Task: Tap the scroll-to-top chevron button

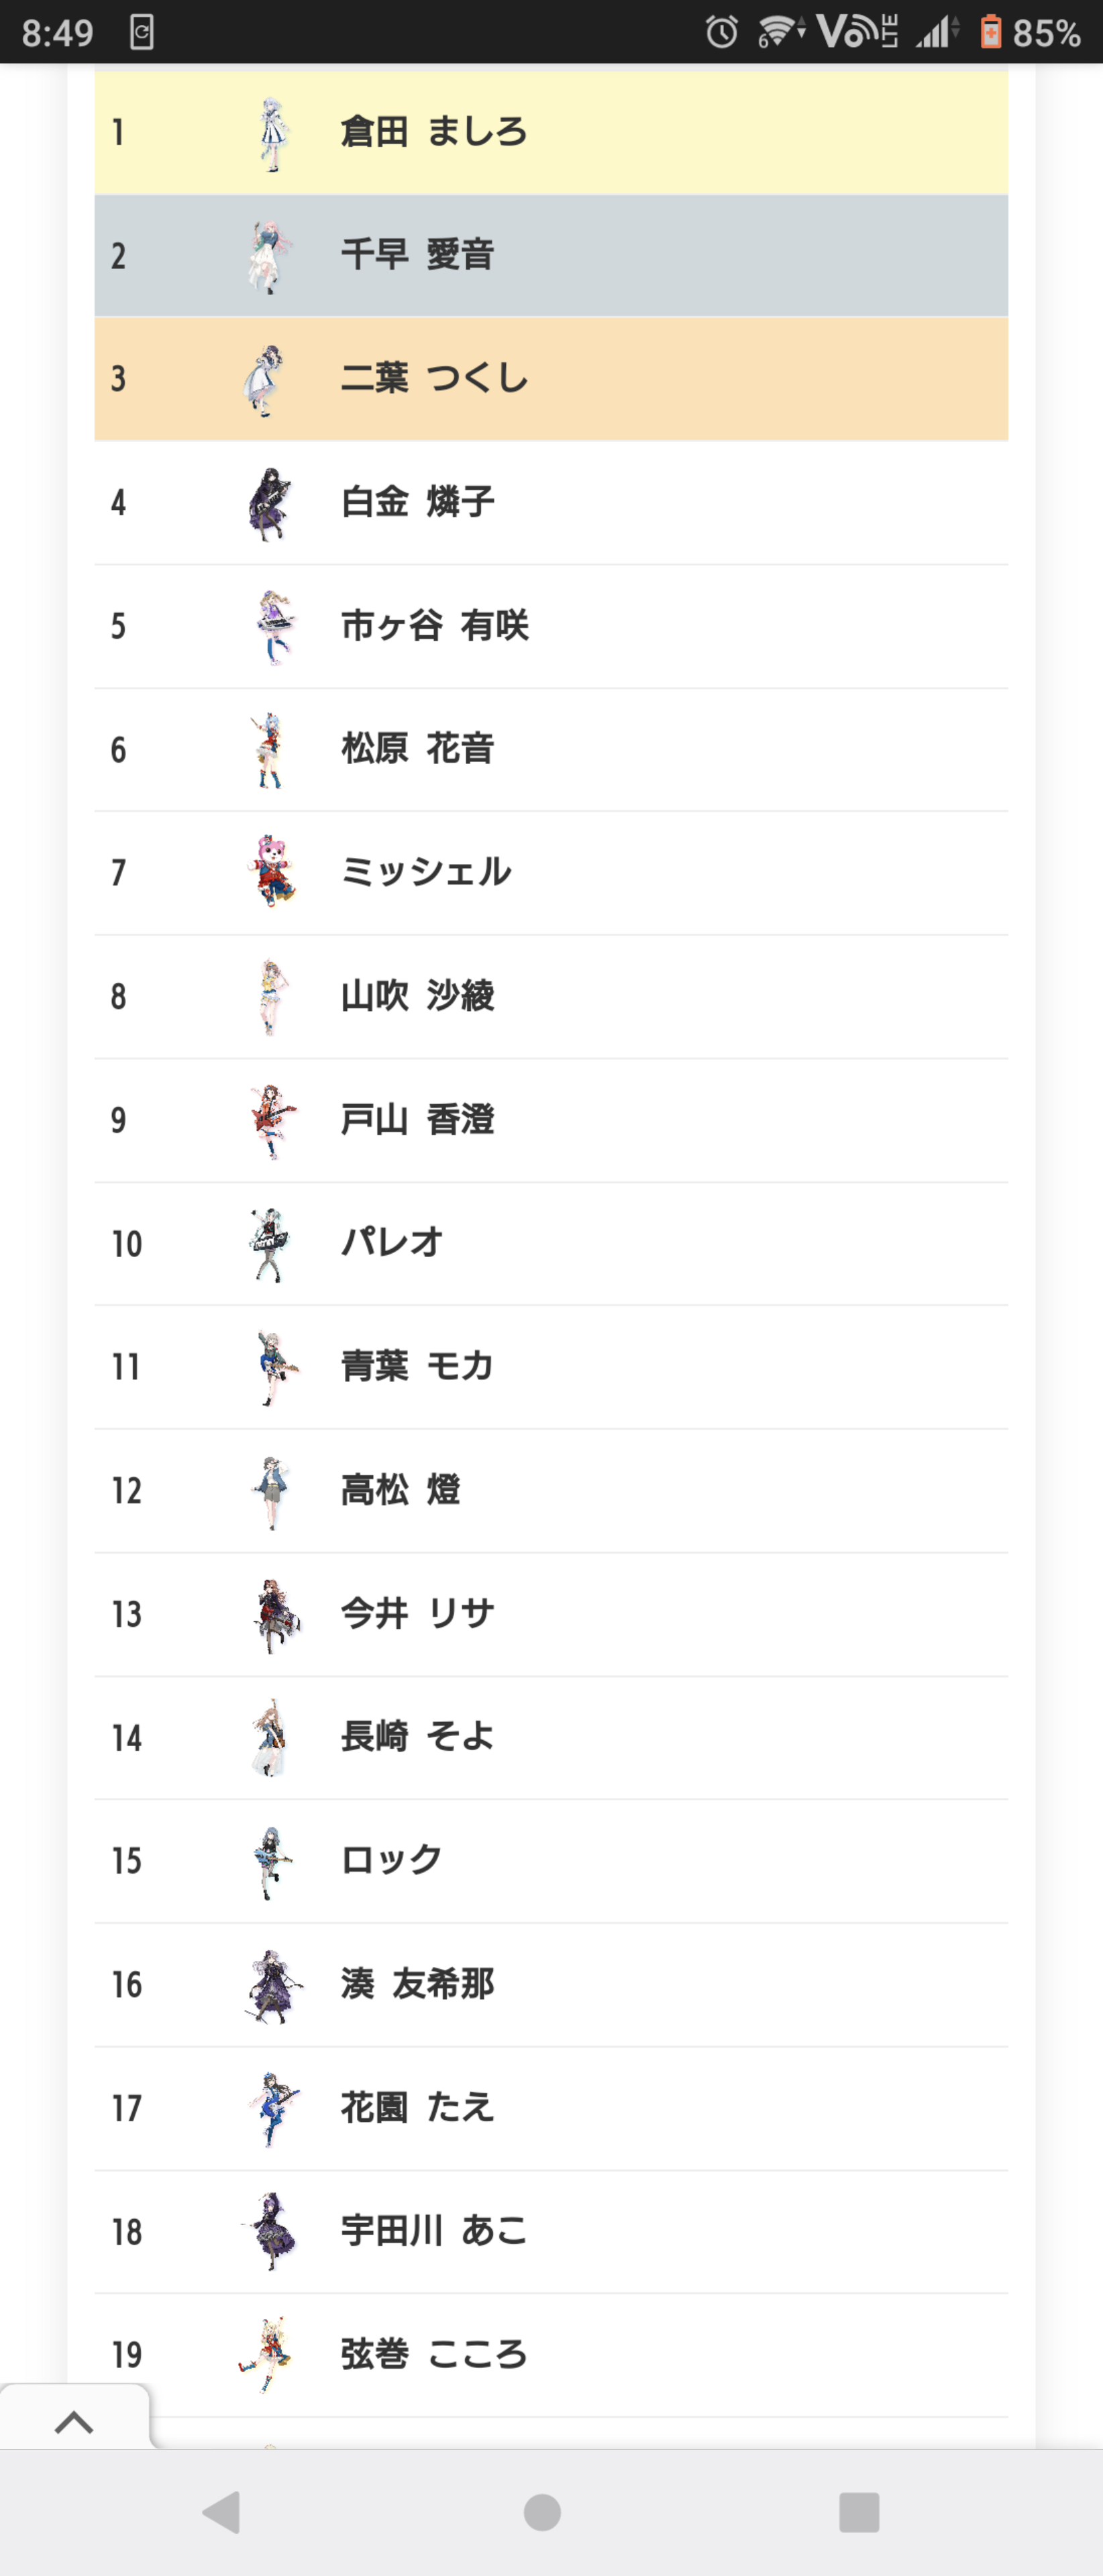Action: (74, 2422)
